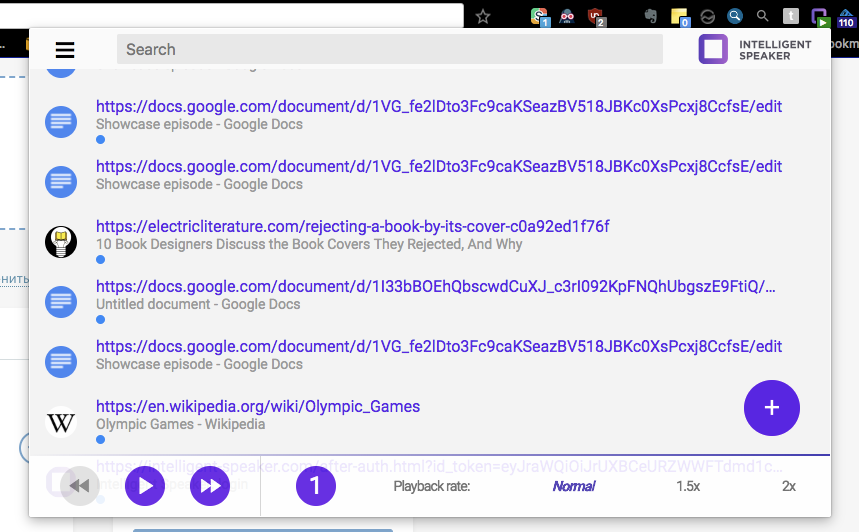Click the gray 't' extension icon
This screenshot has height=532, width=859.
[791, 16]
